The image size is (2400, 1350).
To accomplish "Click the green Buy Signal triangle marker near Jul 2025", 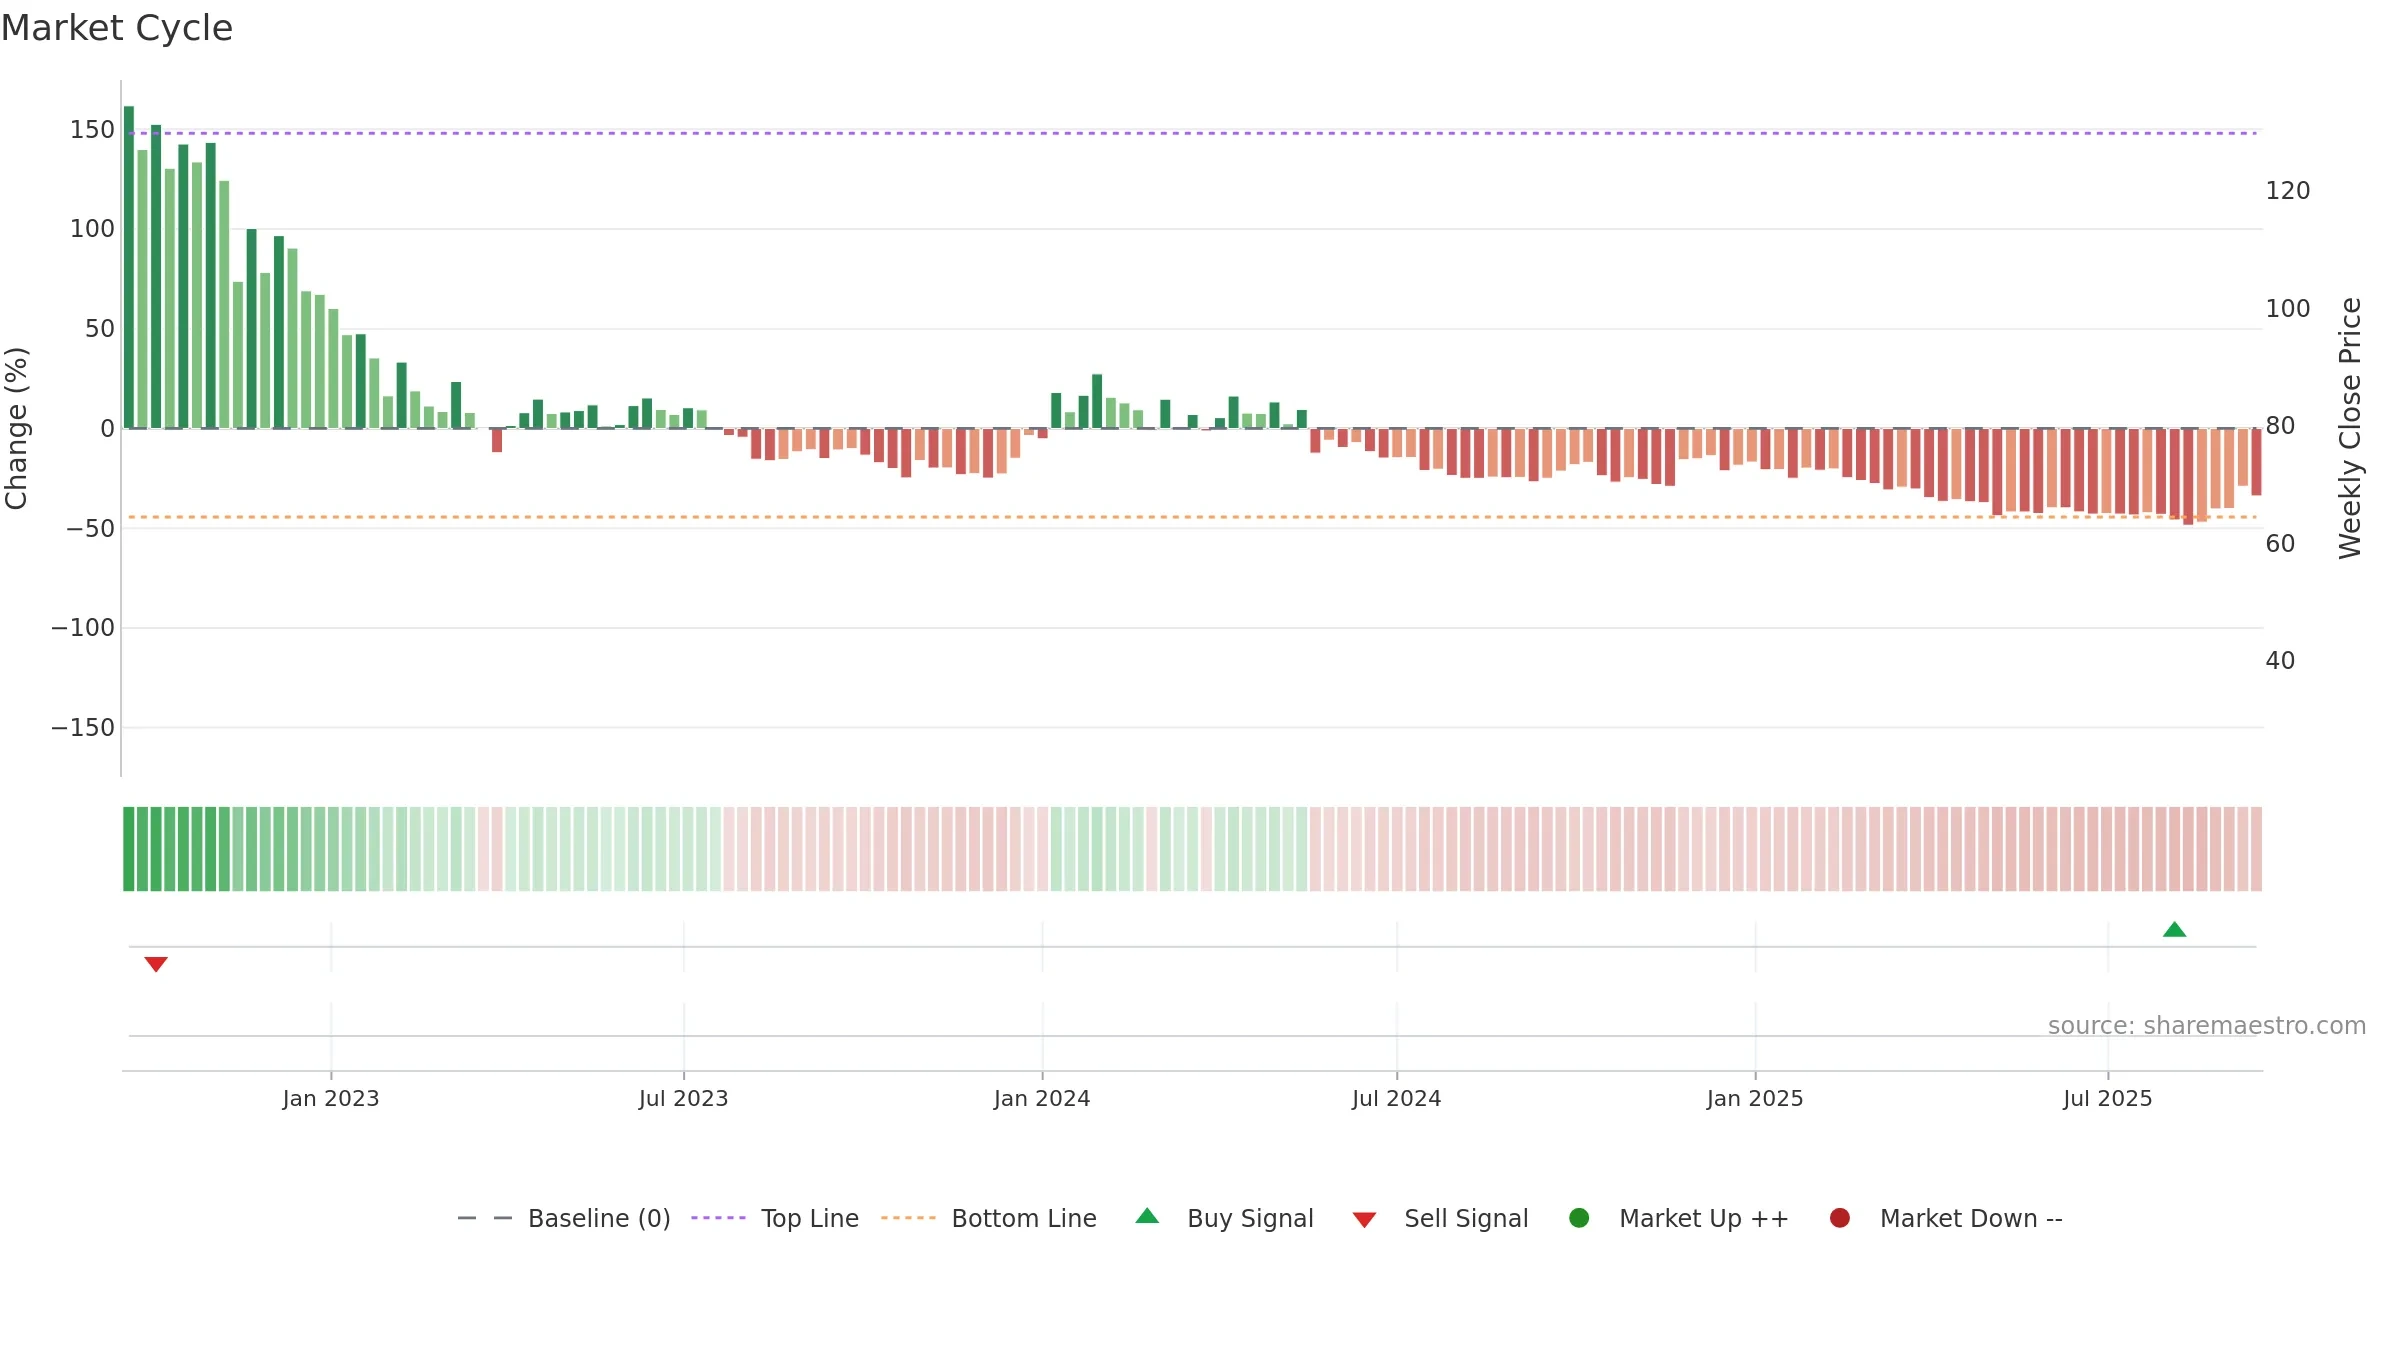I will point(2174,930).
